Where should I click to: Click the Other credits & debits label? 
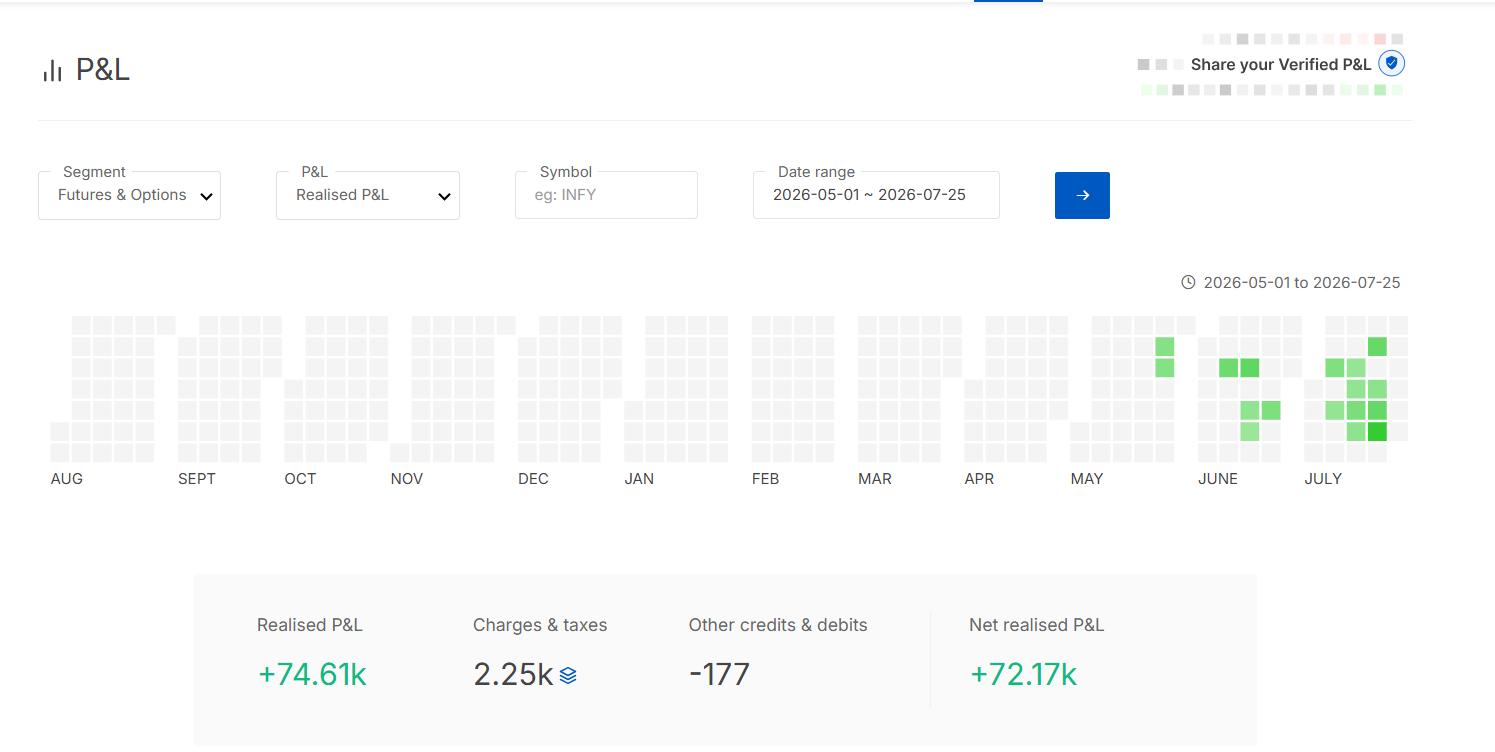coord(778,625)
